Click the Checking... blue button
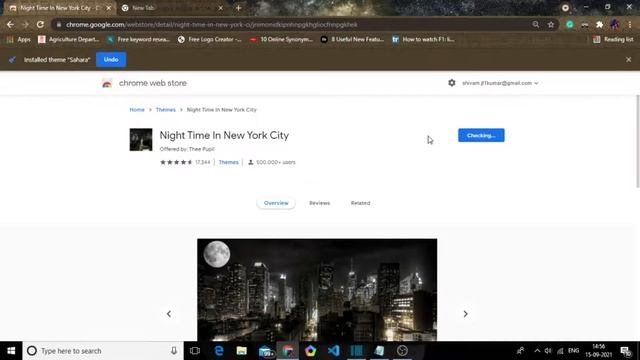Screen dimensions: 640x360 coord(481,136)
